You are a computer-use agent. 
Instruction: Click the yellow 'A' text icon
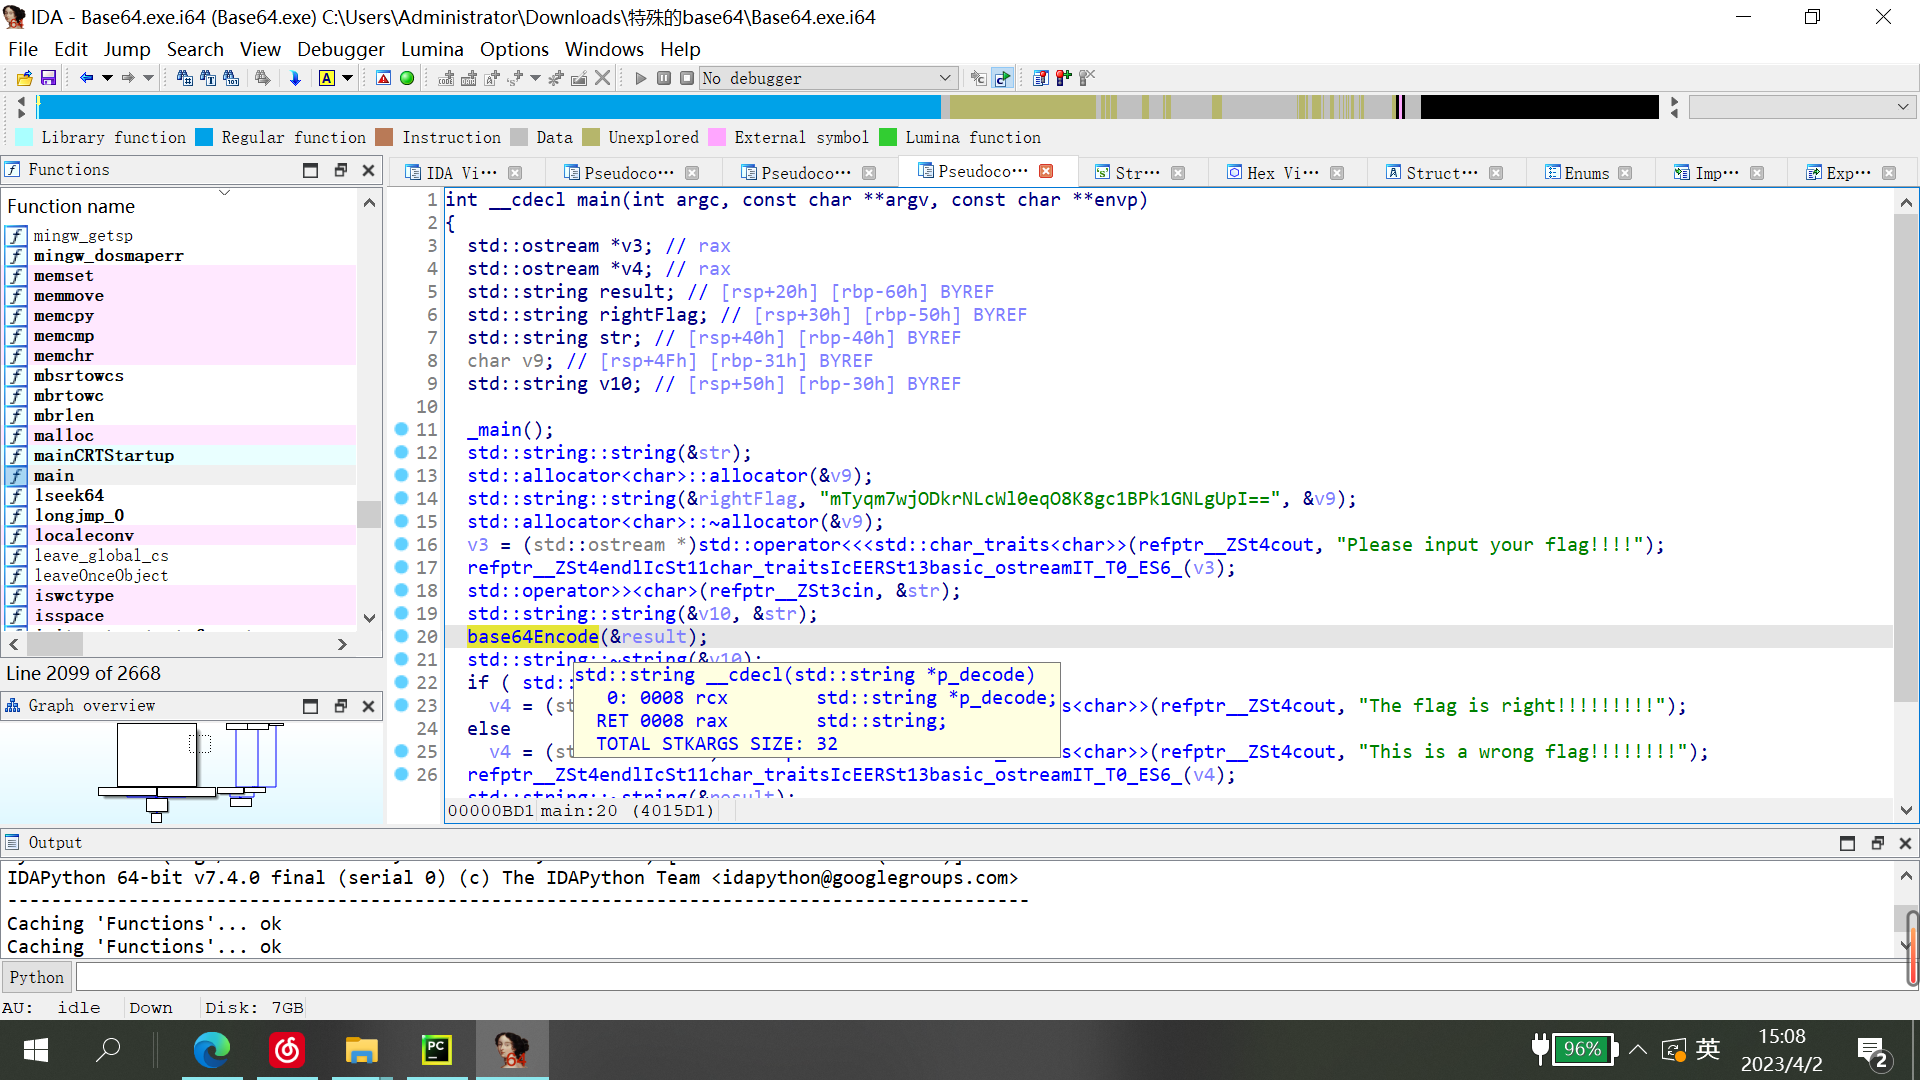(x=327, y=78)
